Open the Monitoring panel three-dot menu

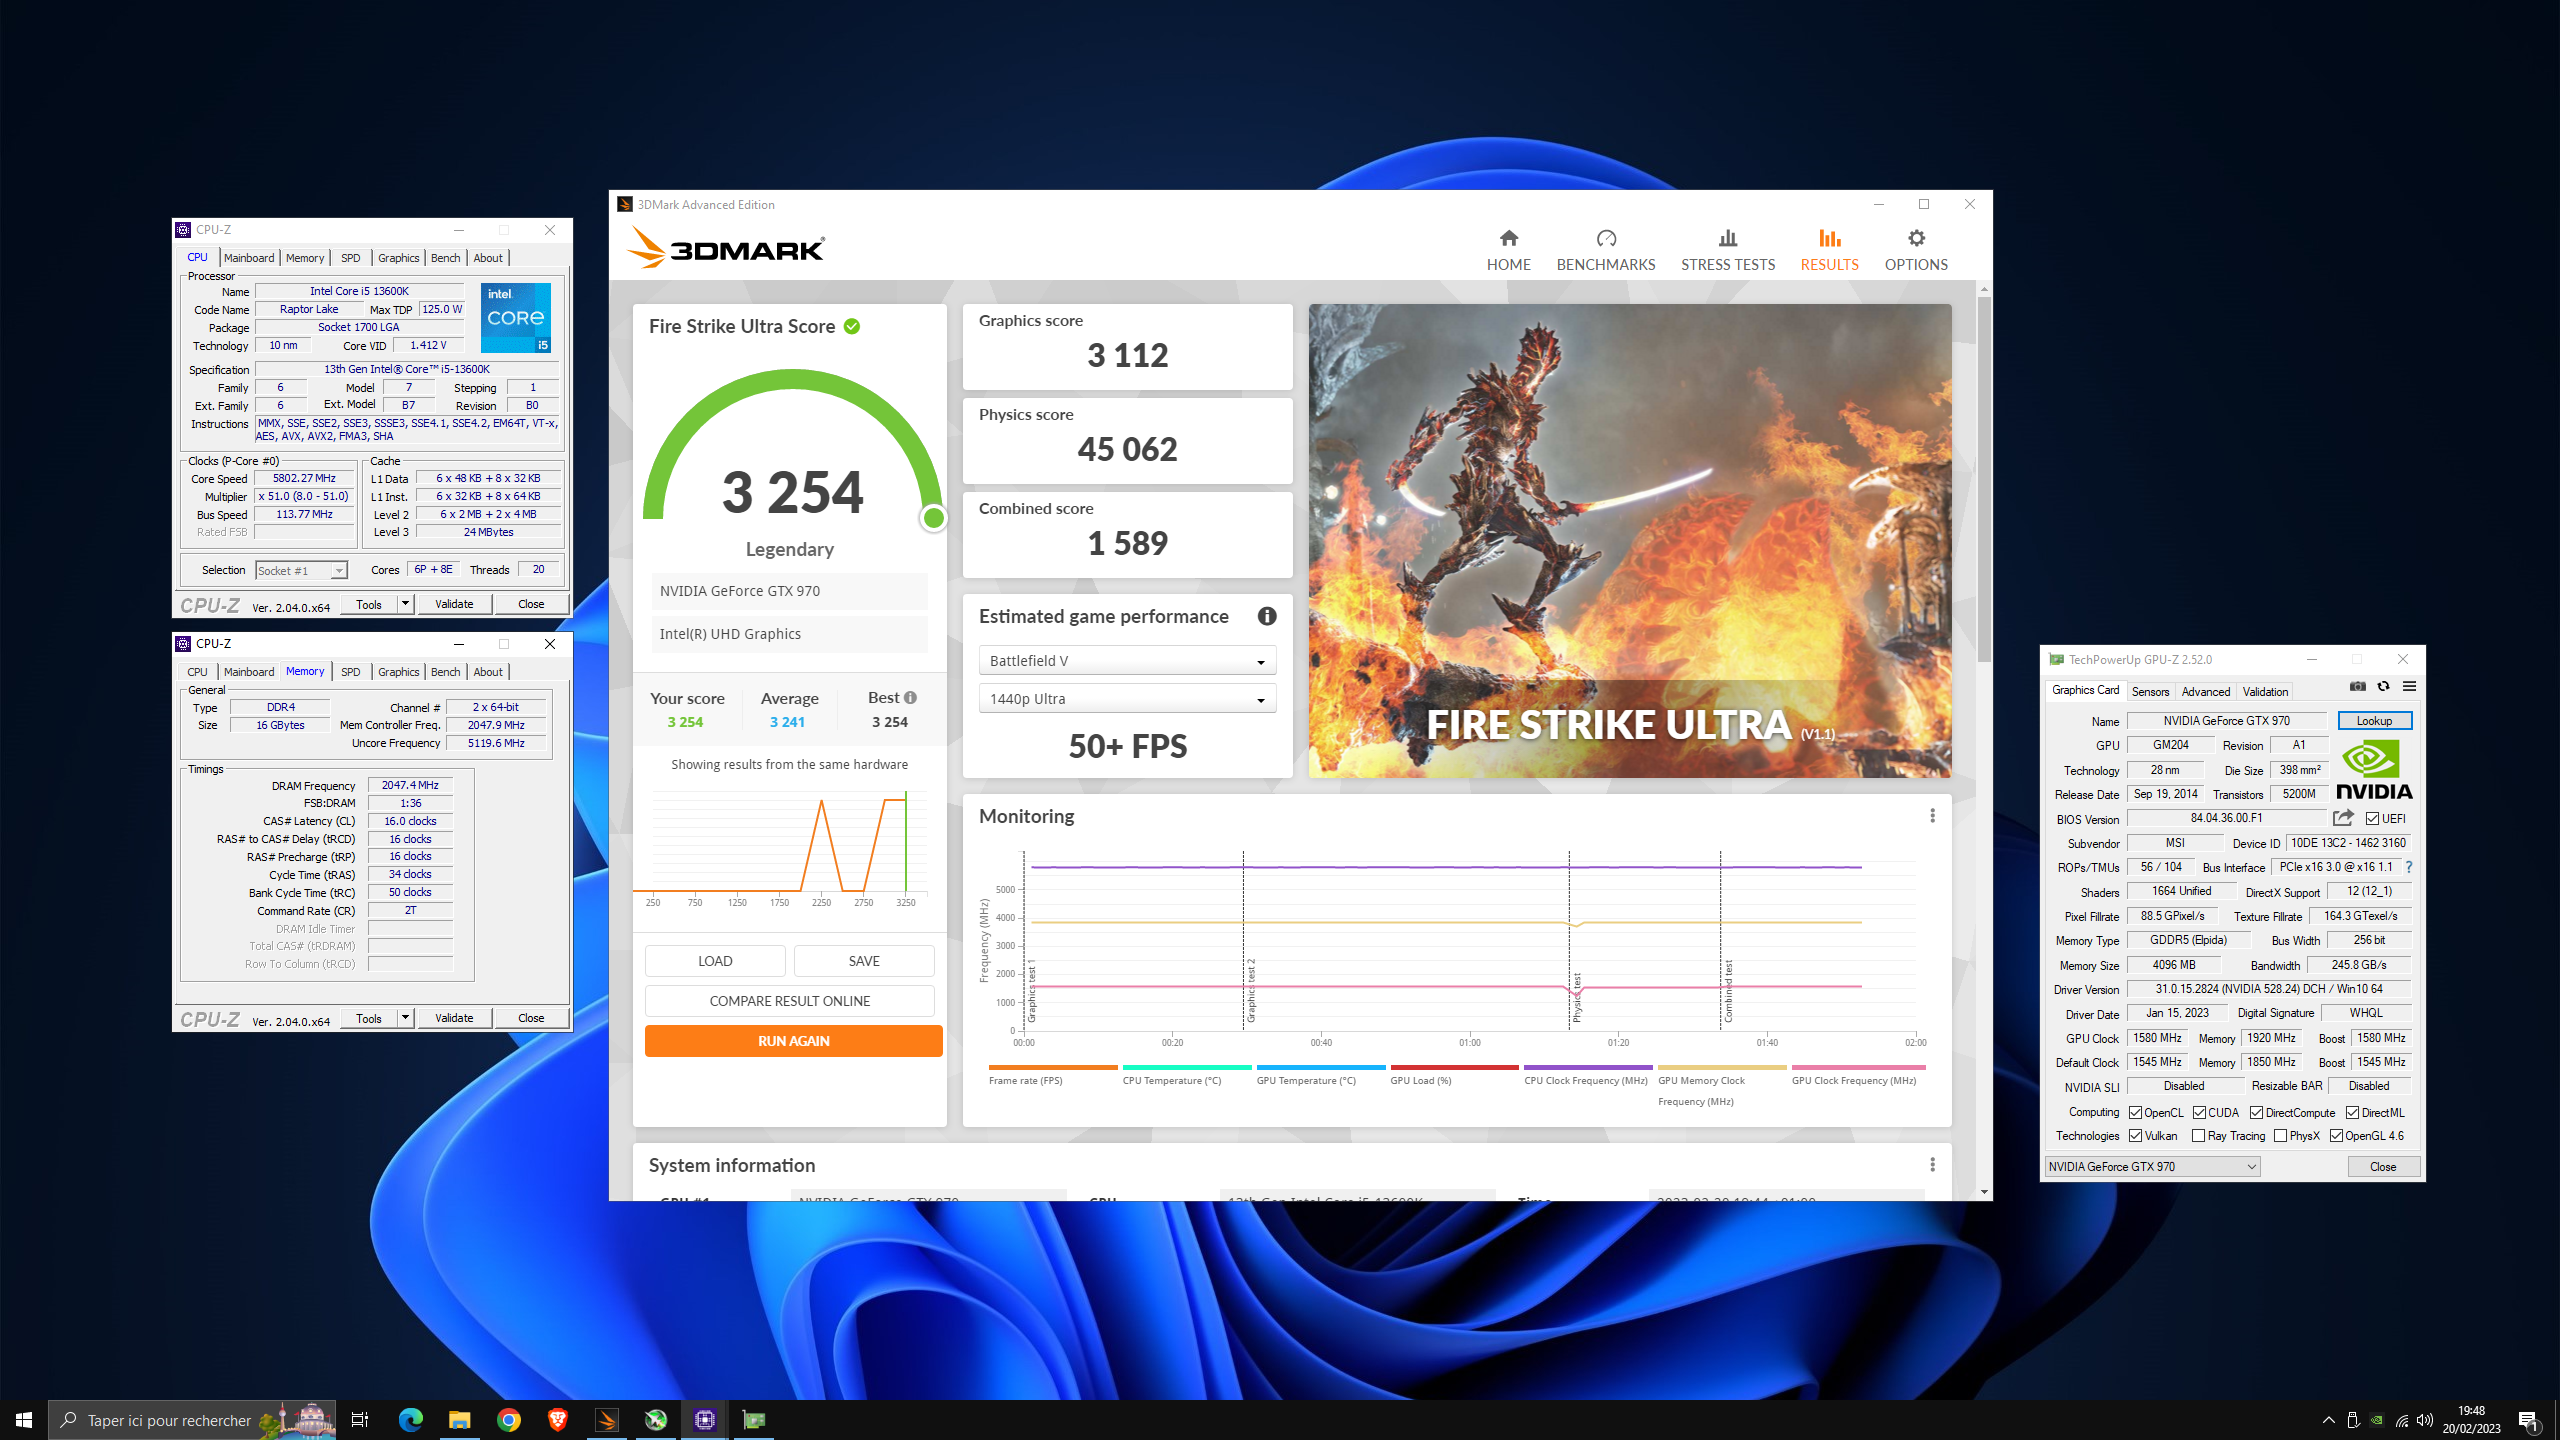1932,816
